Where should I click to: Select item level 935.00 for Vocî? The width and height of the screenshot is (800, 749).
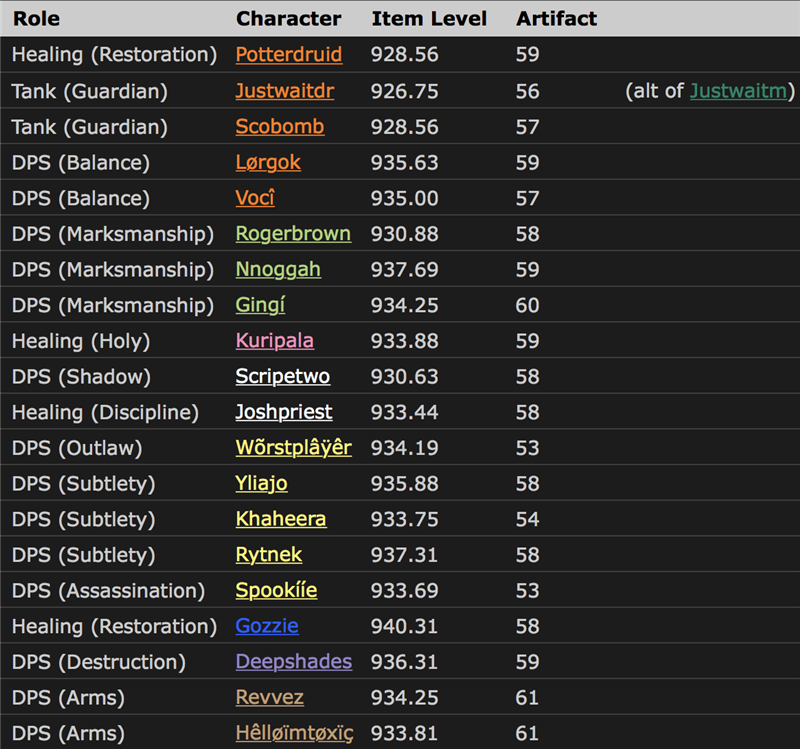(x=404, y=198)
